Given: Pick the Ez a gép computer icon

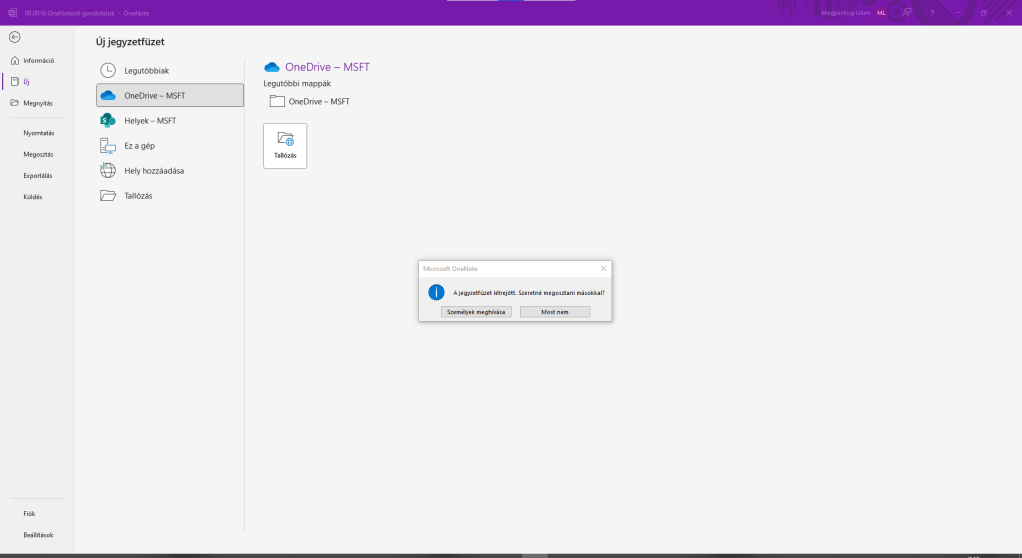Looking at the screenshot, I should tap(108, 145).
